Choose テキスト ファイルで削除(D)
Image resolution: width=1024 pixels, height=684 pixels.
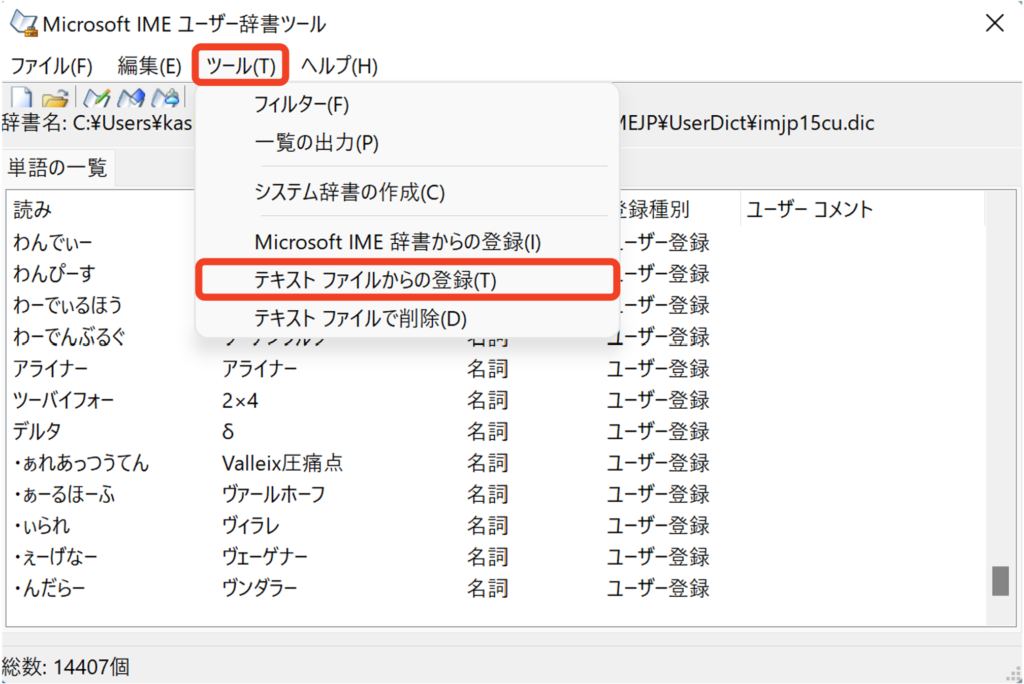(360, 319)
